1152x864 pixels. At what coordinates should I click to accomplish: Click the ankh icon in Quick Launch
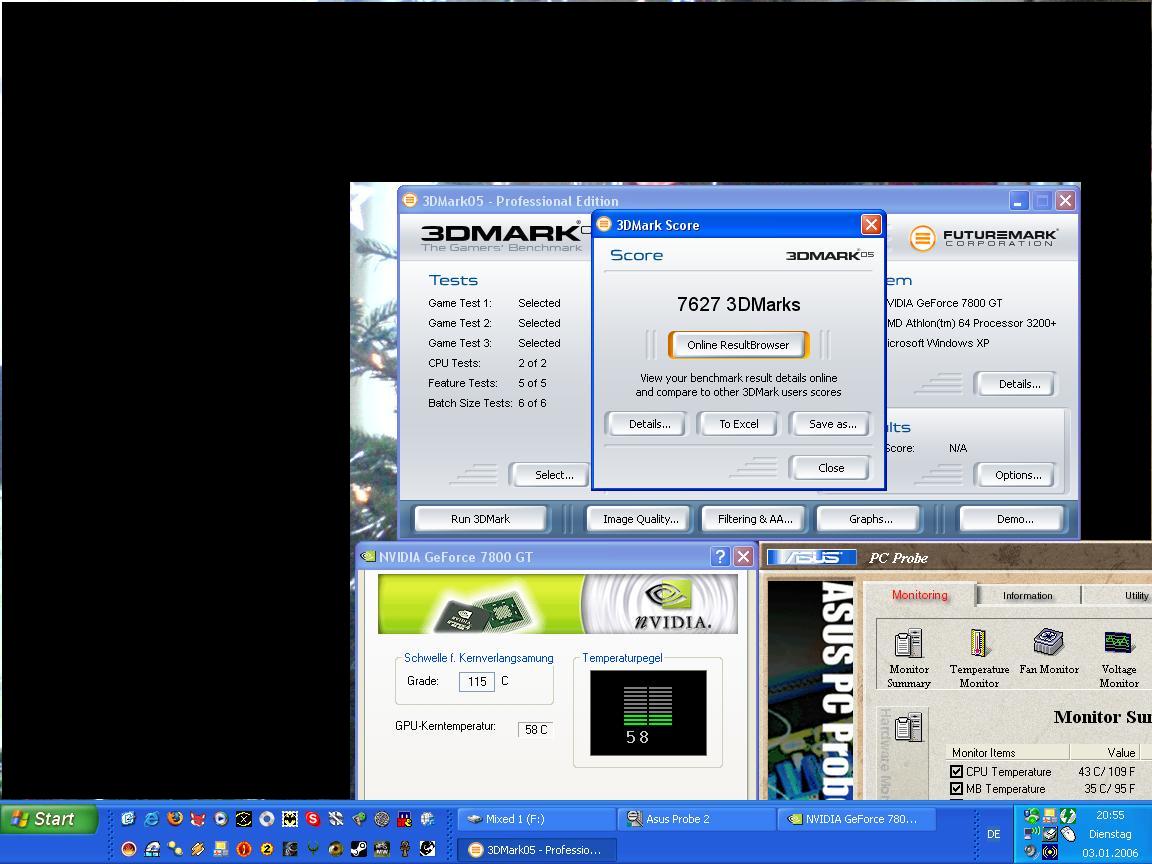[404, 849]
